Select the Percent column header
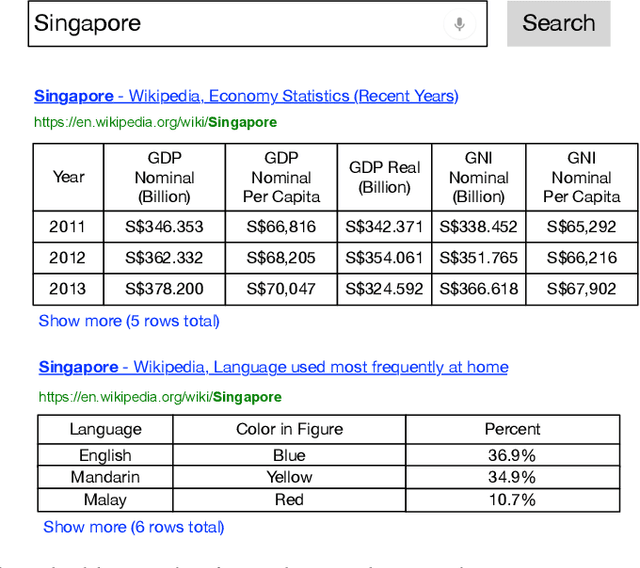 pos(512,429)
